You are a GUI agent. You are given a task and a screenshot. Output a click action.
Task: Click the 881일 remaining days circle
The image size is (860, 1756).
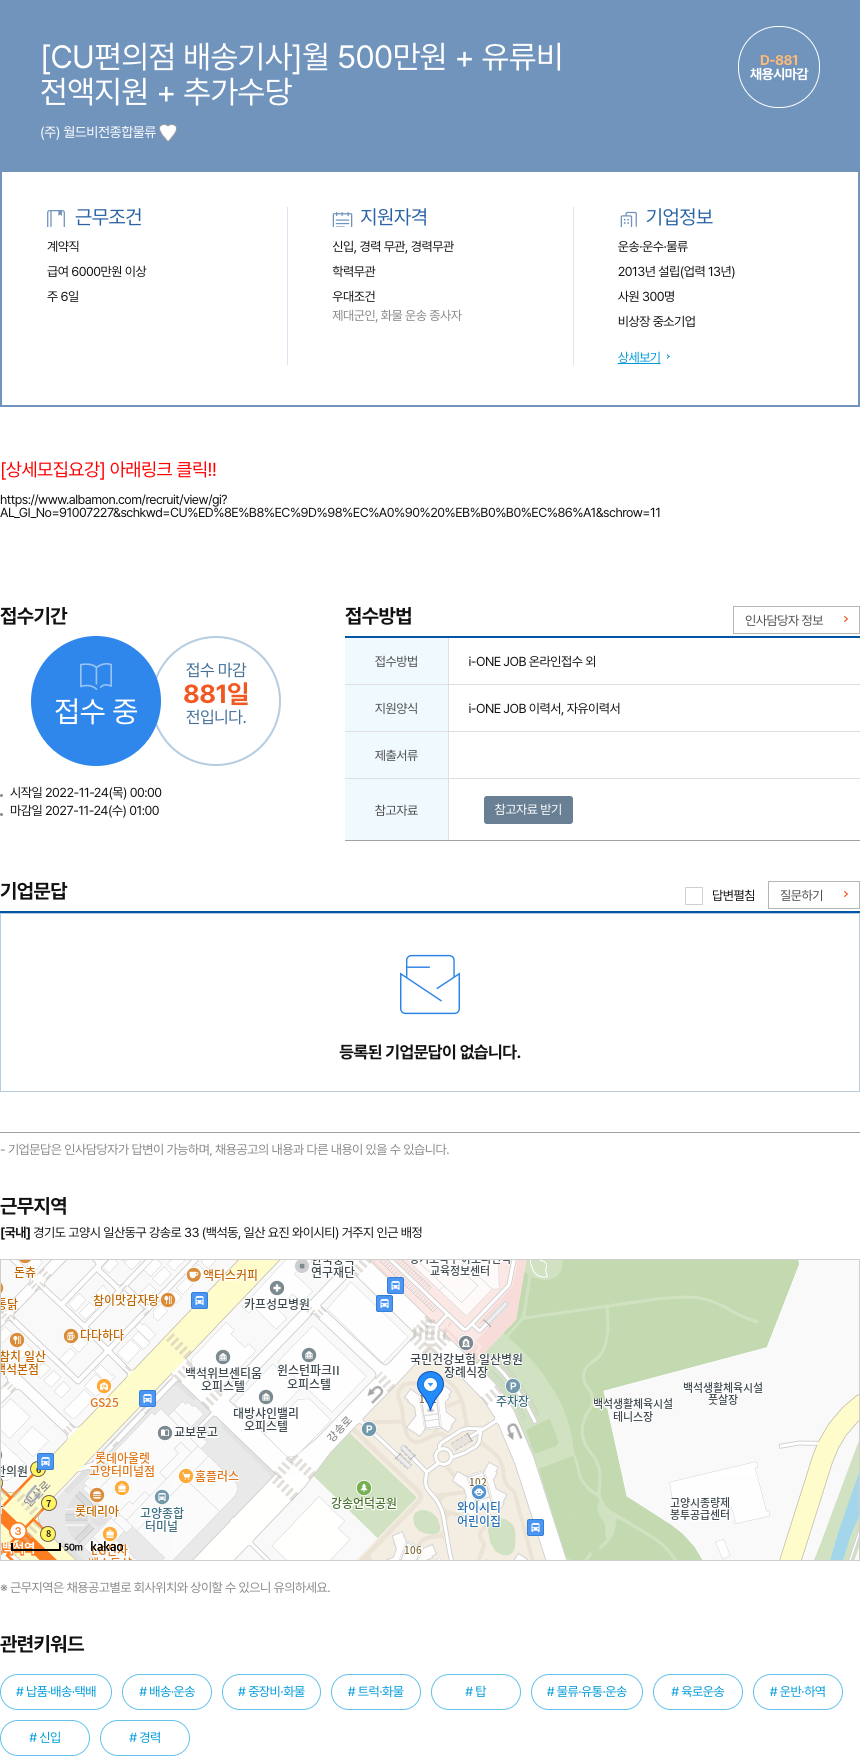click(216, 701)
